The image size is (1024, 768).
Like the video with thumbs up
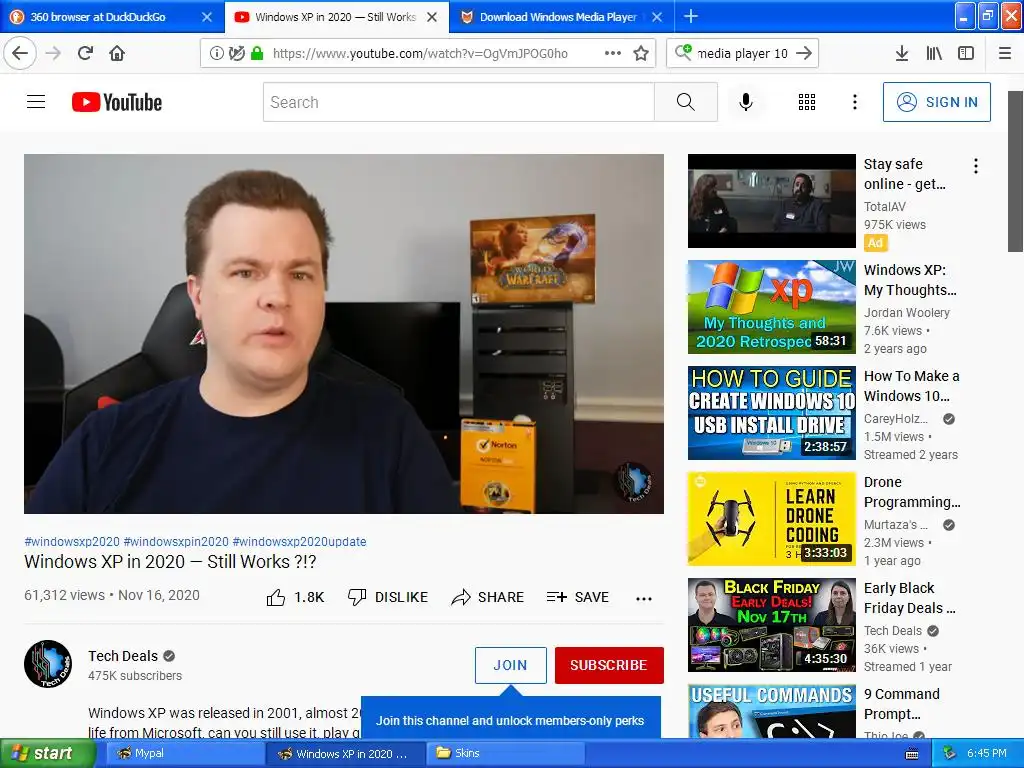point(295,597)
